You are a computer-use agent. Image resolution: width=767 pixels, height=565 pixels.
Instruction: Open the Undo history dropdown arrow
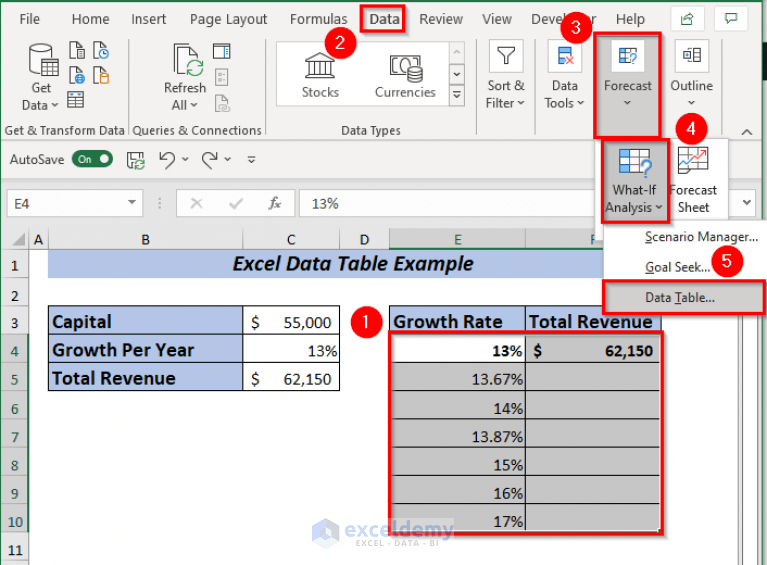[x=185, y=159]
